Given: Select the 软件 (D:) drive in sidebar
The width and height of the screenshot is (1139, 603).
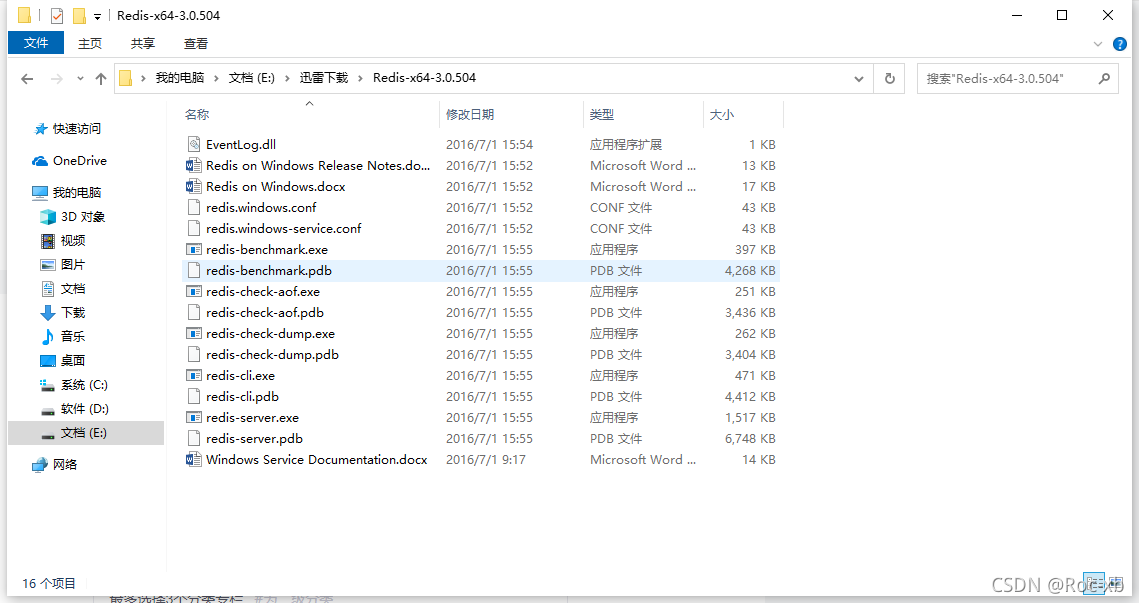Looking at the screenshot, I should pyautogui.click(x=75, y=408).
